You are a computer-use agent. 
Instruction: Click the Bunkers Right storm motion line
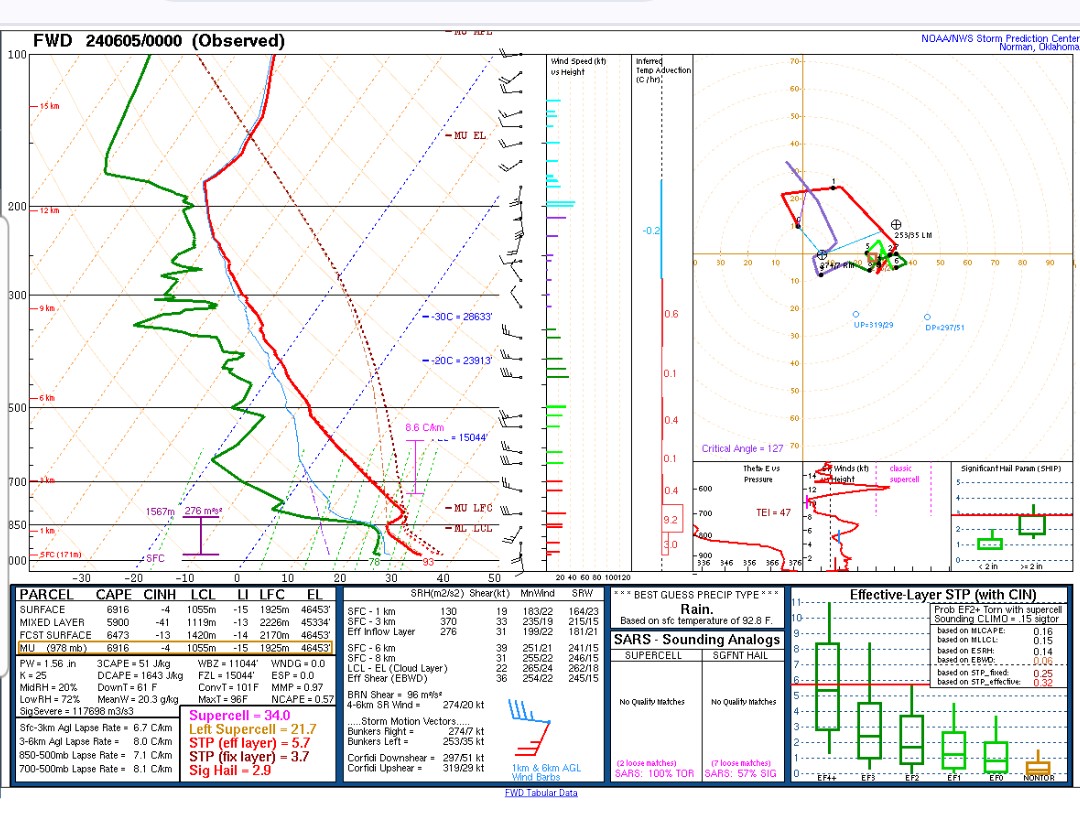[x=416, y=731]
